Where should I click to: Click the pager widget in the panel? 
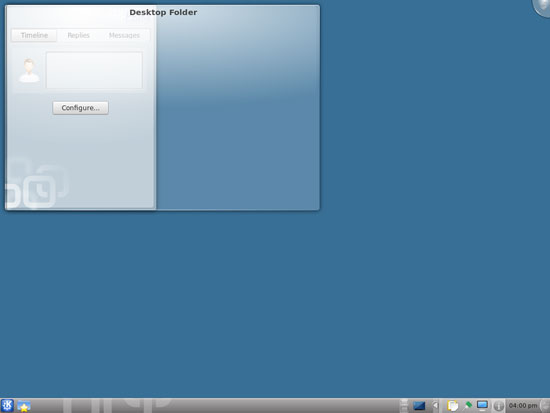click(404, 406)
